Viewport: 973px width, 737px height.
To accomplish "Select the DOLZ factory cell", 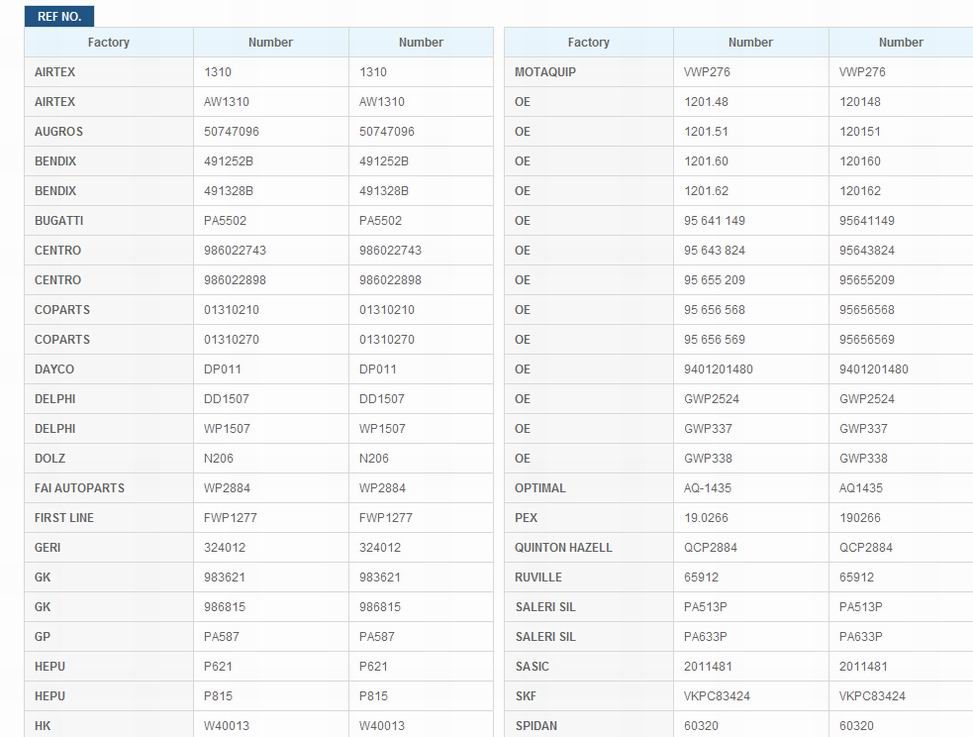I will click(x=109, y=458).
